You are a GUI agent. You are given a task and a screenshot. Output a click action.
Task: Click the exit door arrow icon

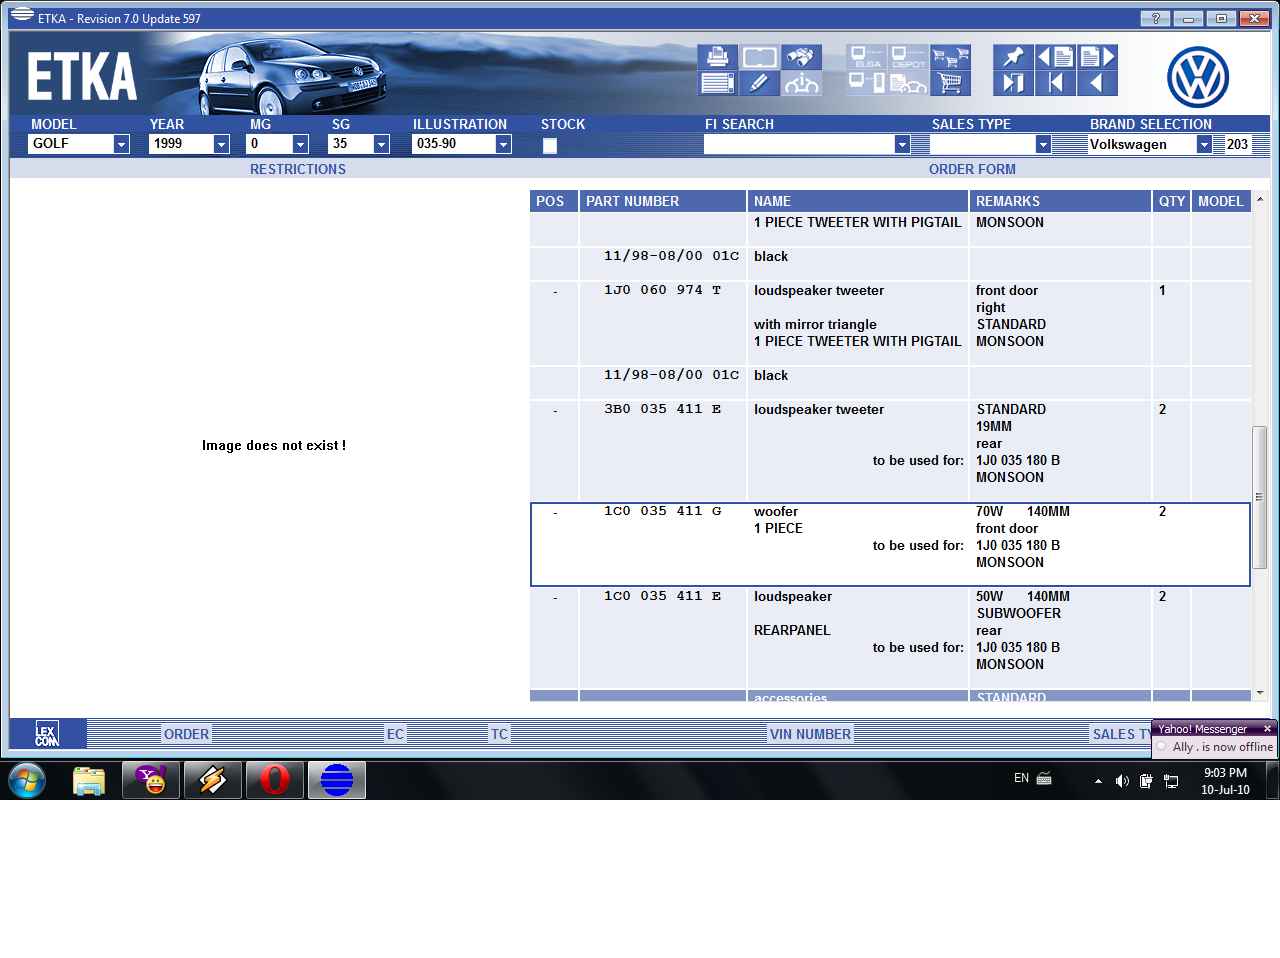[x=1013, y=83]
